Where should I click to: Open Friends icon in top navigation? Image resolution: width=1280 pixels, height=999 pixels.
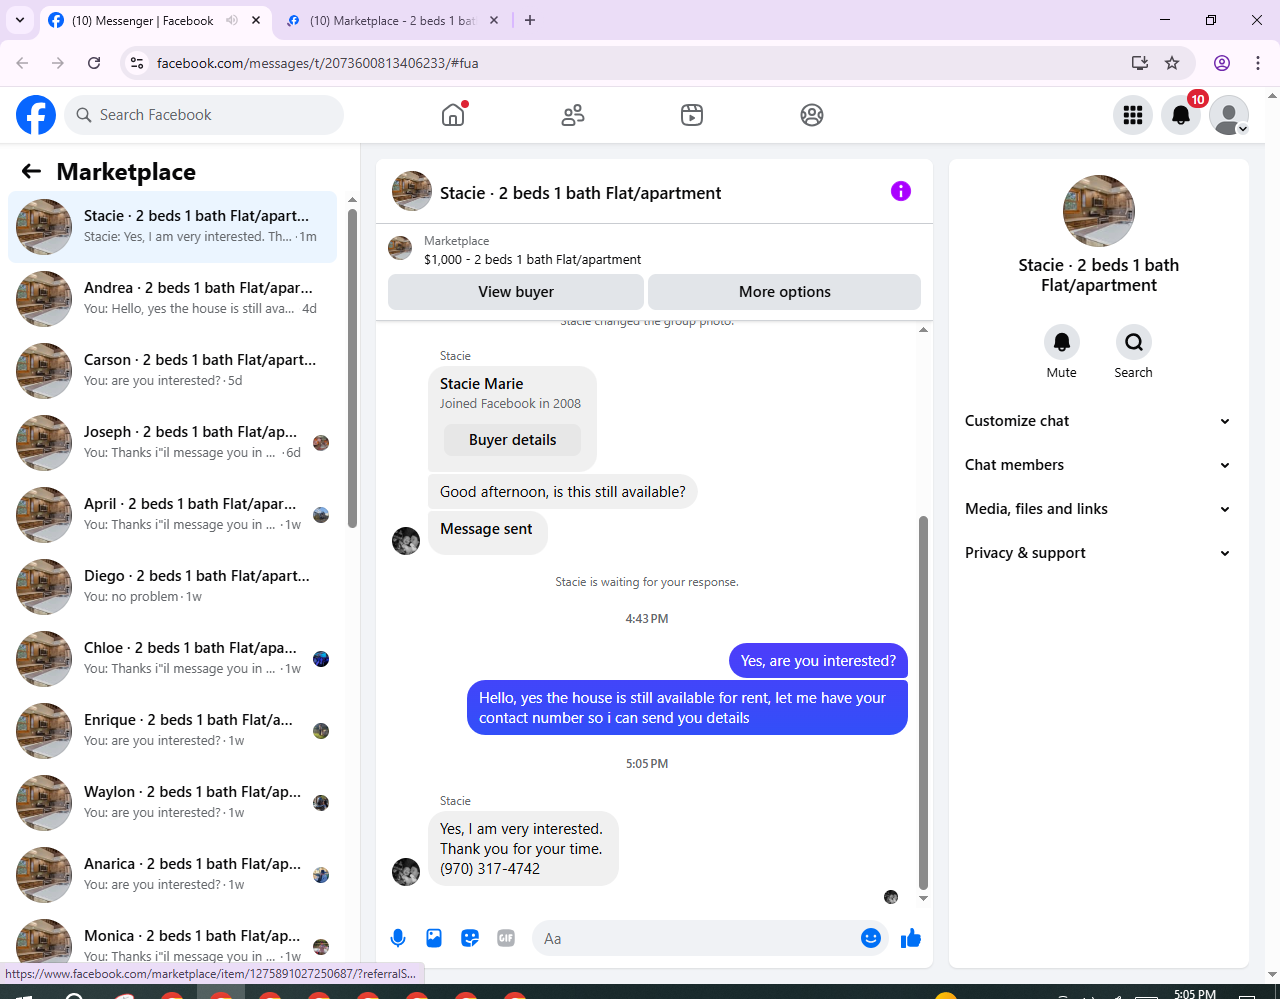click(x=573, y=115)
